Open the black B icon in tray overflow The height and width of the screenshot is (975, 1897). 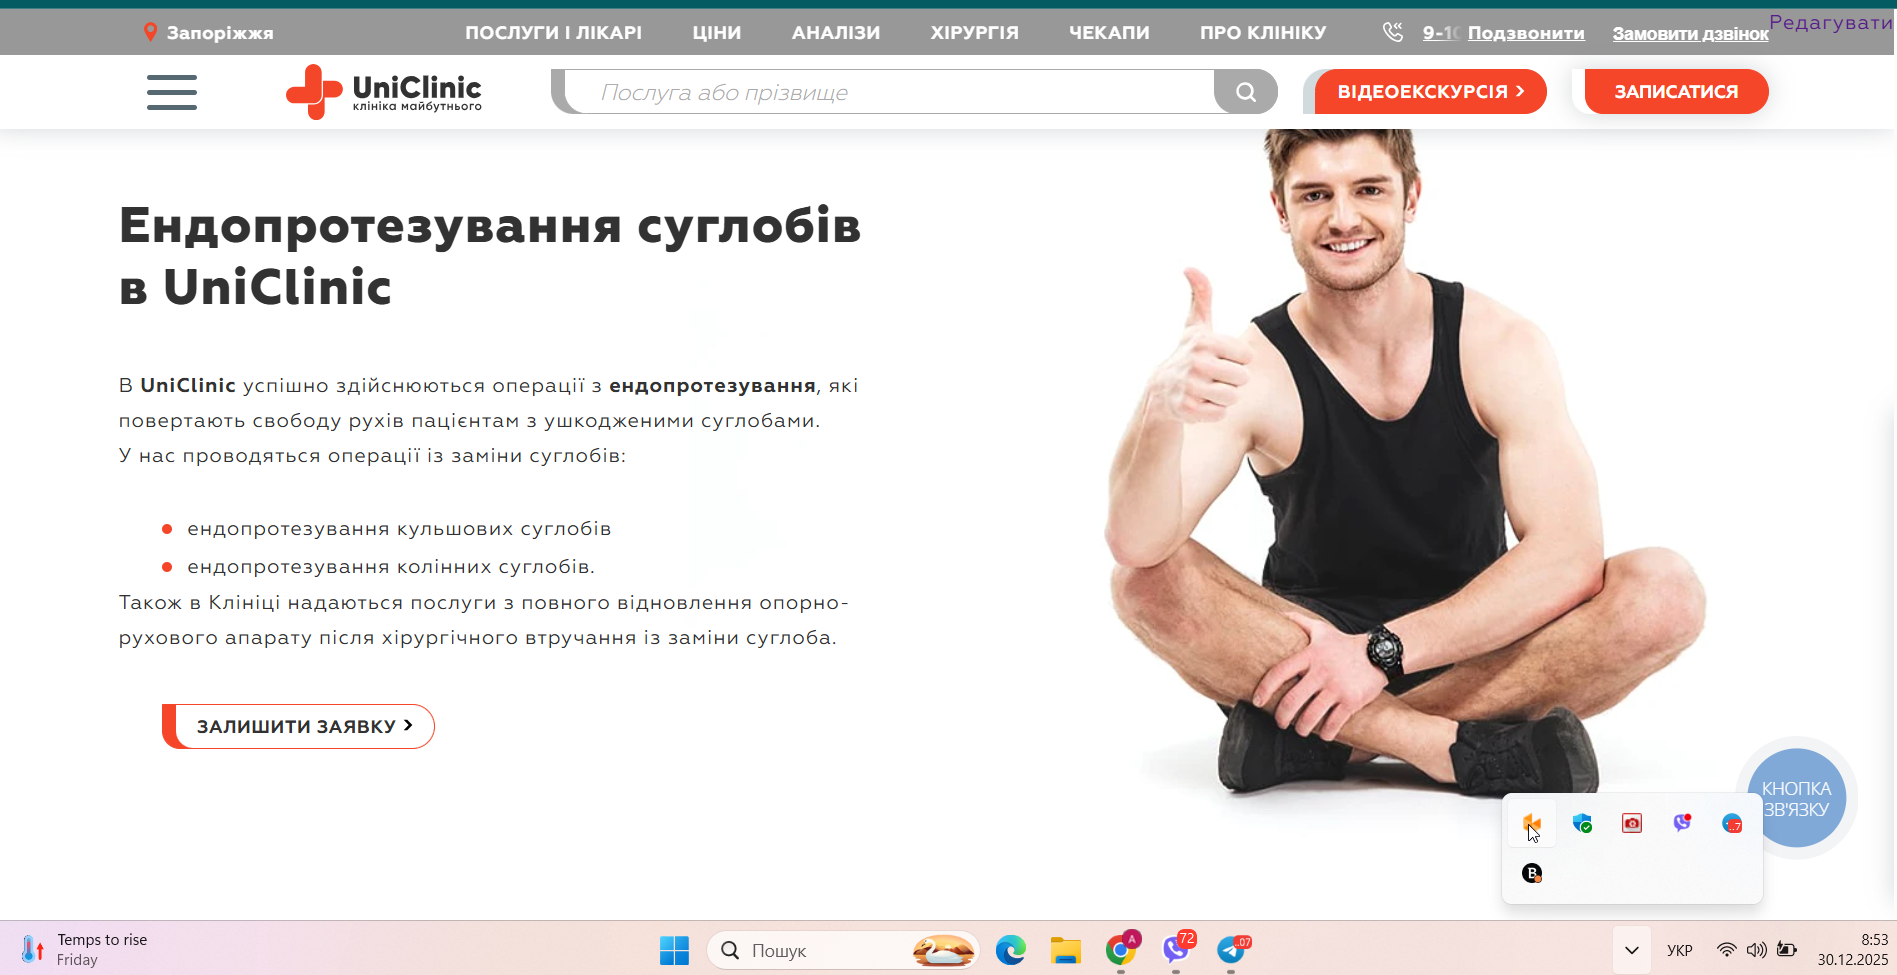1532,873
